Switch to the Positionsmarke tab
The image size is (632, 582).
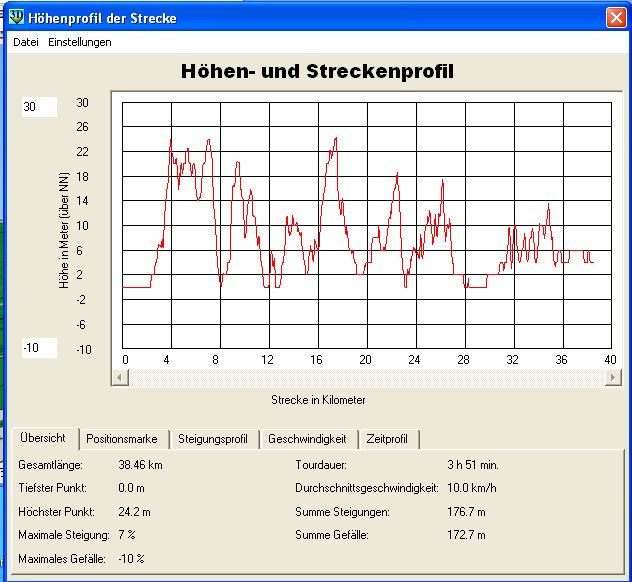122,439
